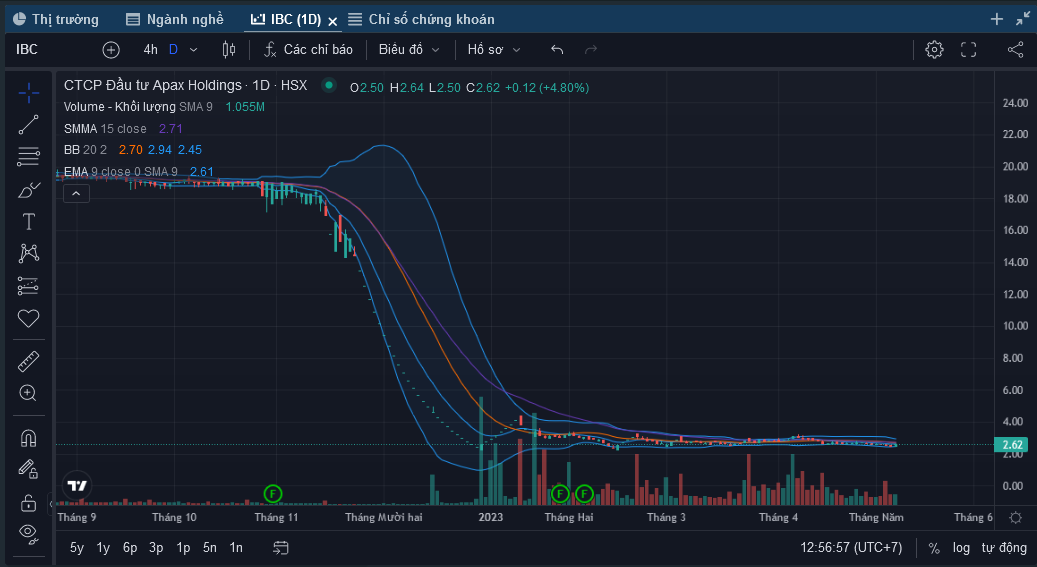Set range to 1n

[x=236, y=548]
